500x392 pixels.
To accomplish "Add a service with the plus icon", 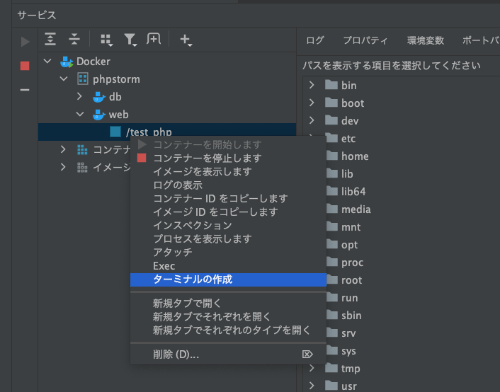I will tap(185, 40).
